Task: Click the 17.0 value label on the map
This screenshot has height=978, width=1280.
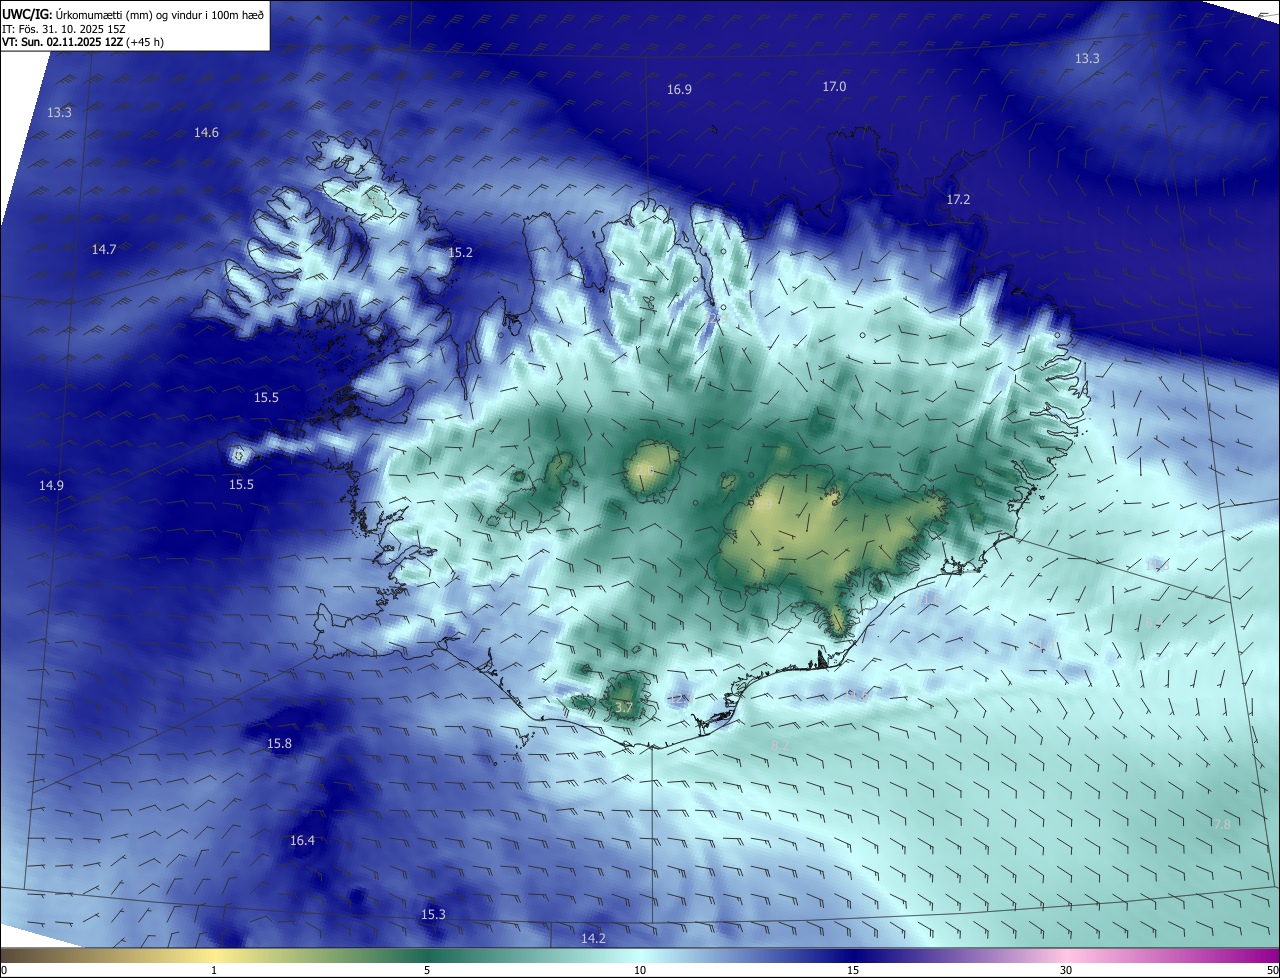Action: click(834, 86)
